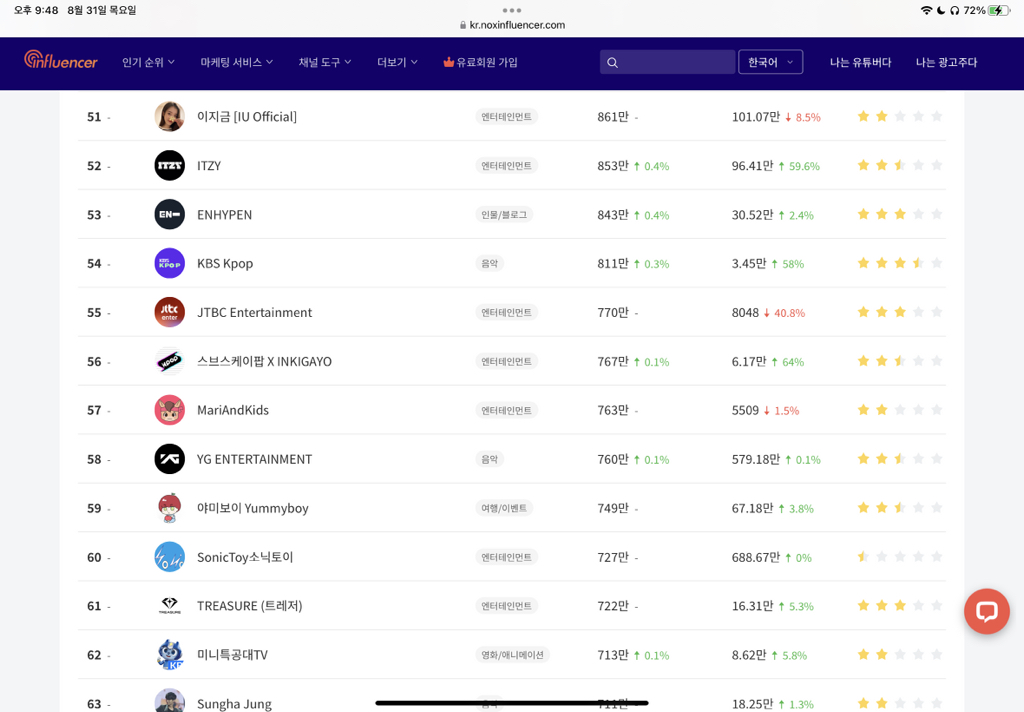
Task: Open ENHYPEN channel name link
Action: (225, 215)
